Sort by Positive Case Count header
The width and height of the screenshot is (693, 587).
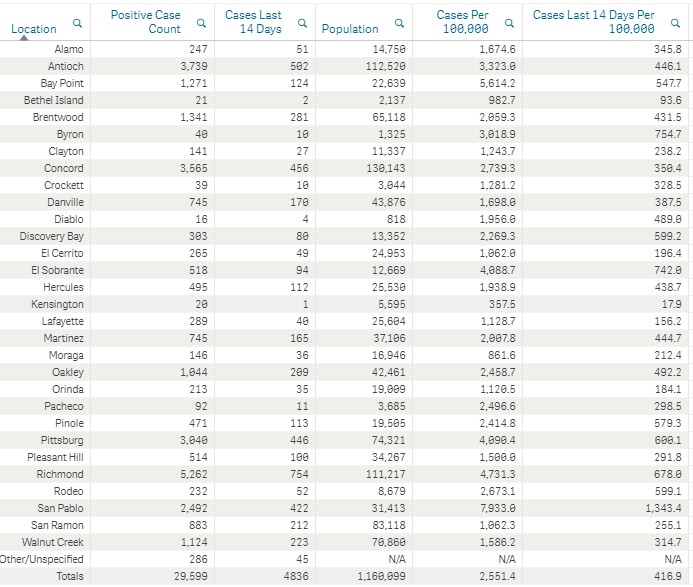145,22
